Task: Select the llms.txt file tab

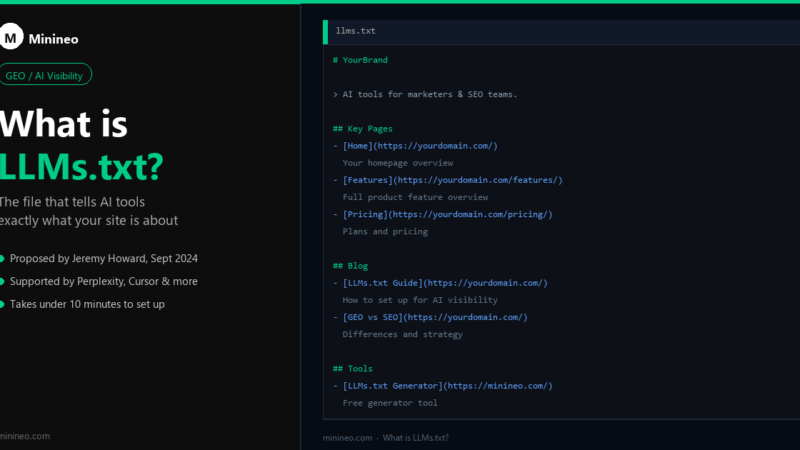Action: pyautogui.click(x=356, y=31)
